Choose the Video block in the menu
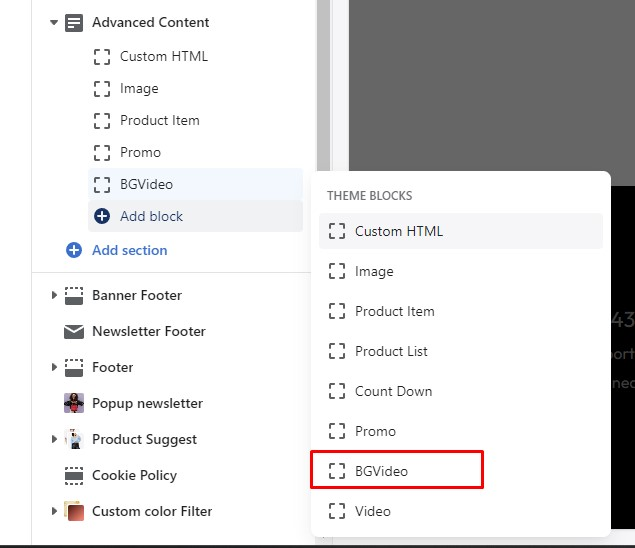The height and width of the screenshot is (548, 635). point(372,511)
